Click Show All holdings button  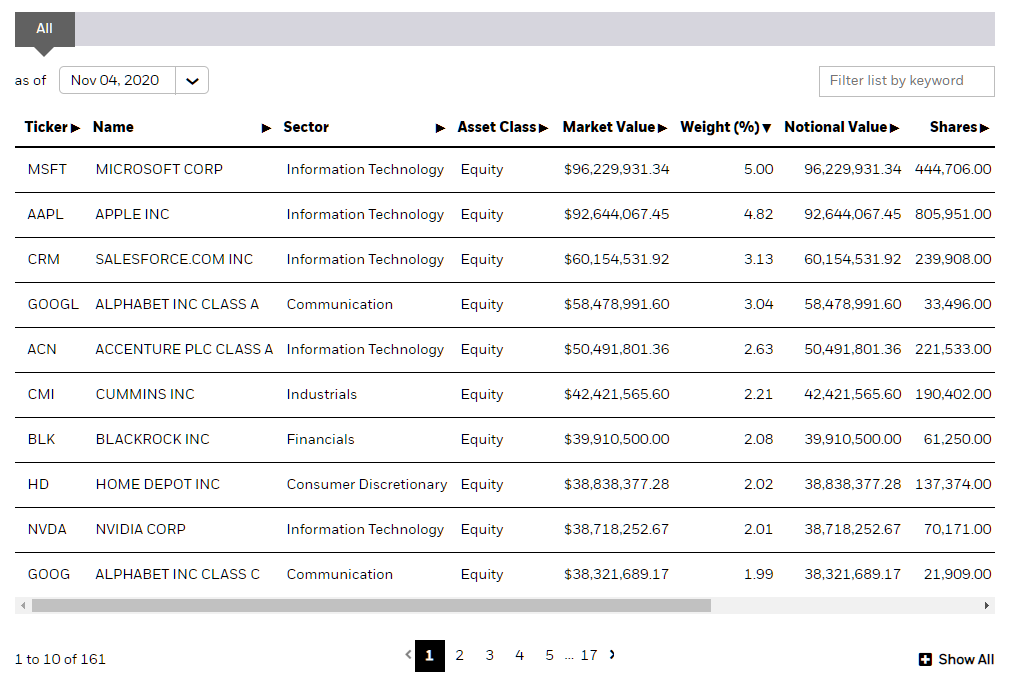click(x=956, y=659)
